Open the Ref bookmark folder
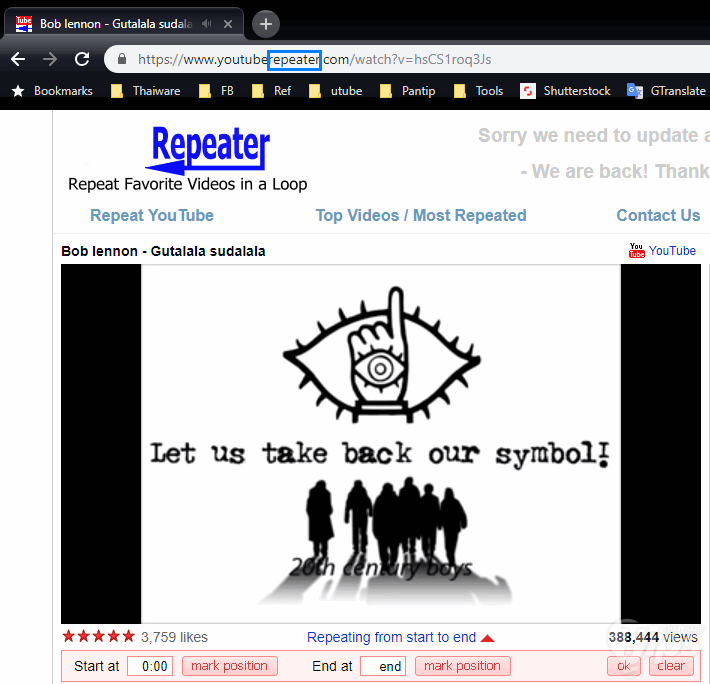 click(x=271, y=91)
